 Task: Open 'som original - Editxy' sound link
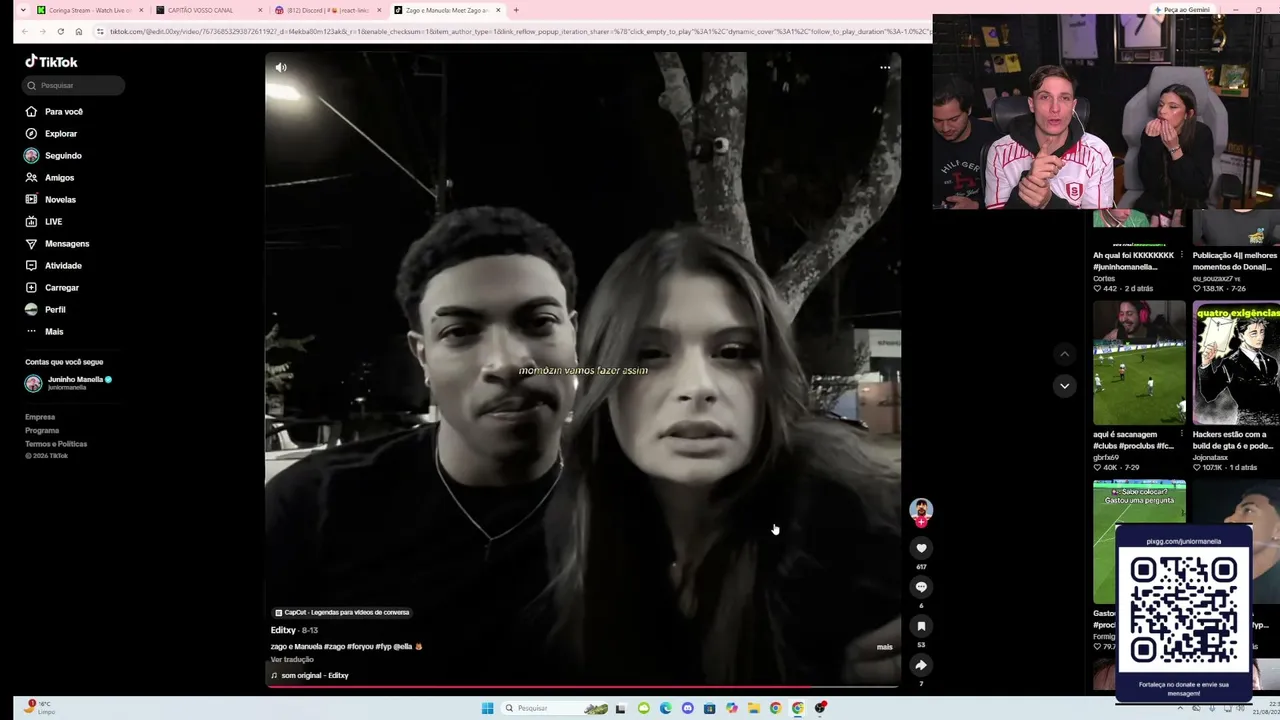point(310,676)
